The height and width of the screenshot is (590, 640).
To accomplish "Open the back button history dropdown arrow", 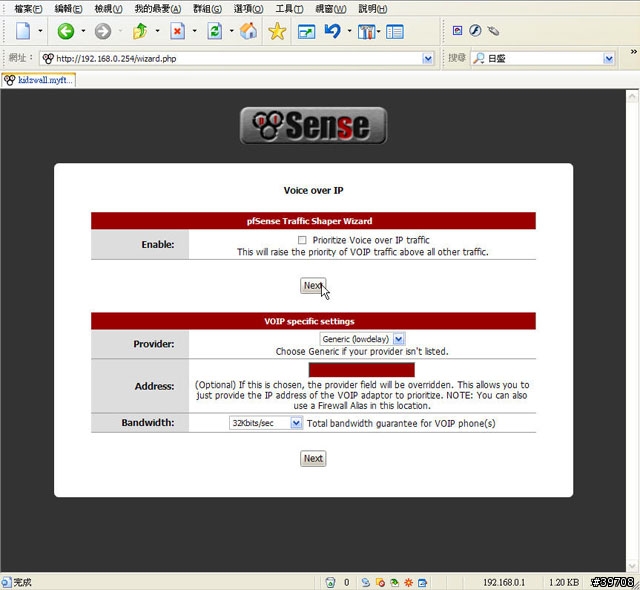I will (83, 31).
